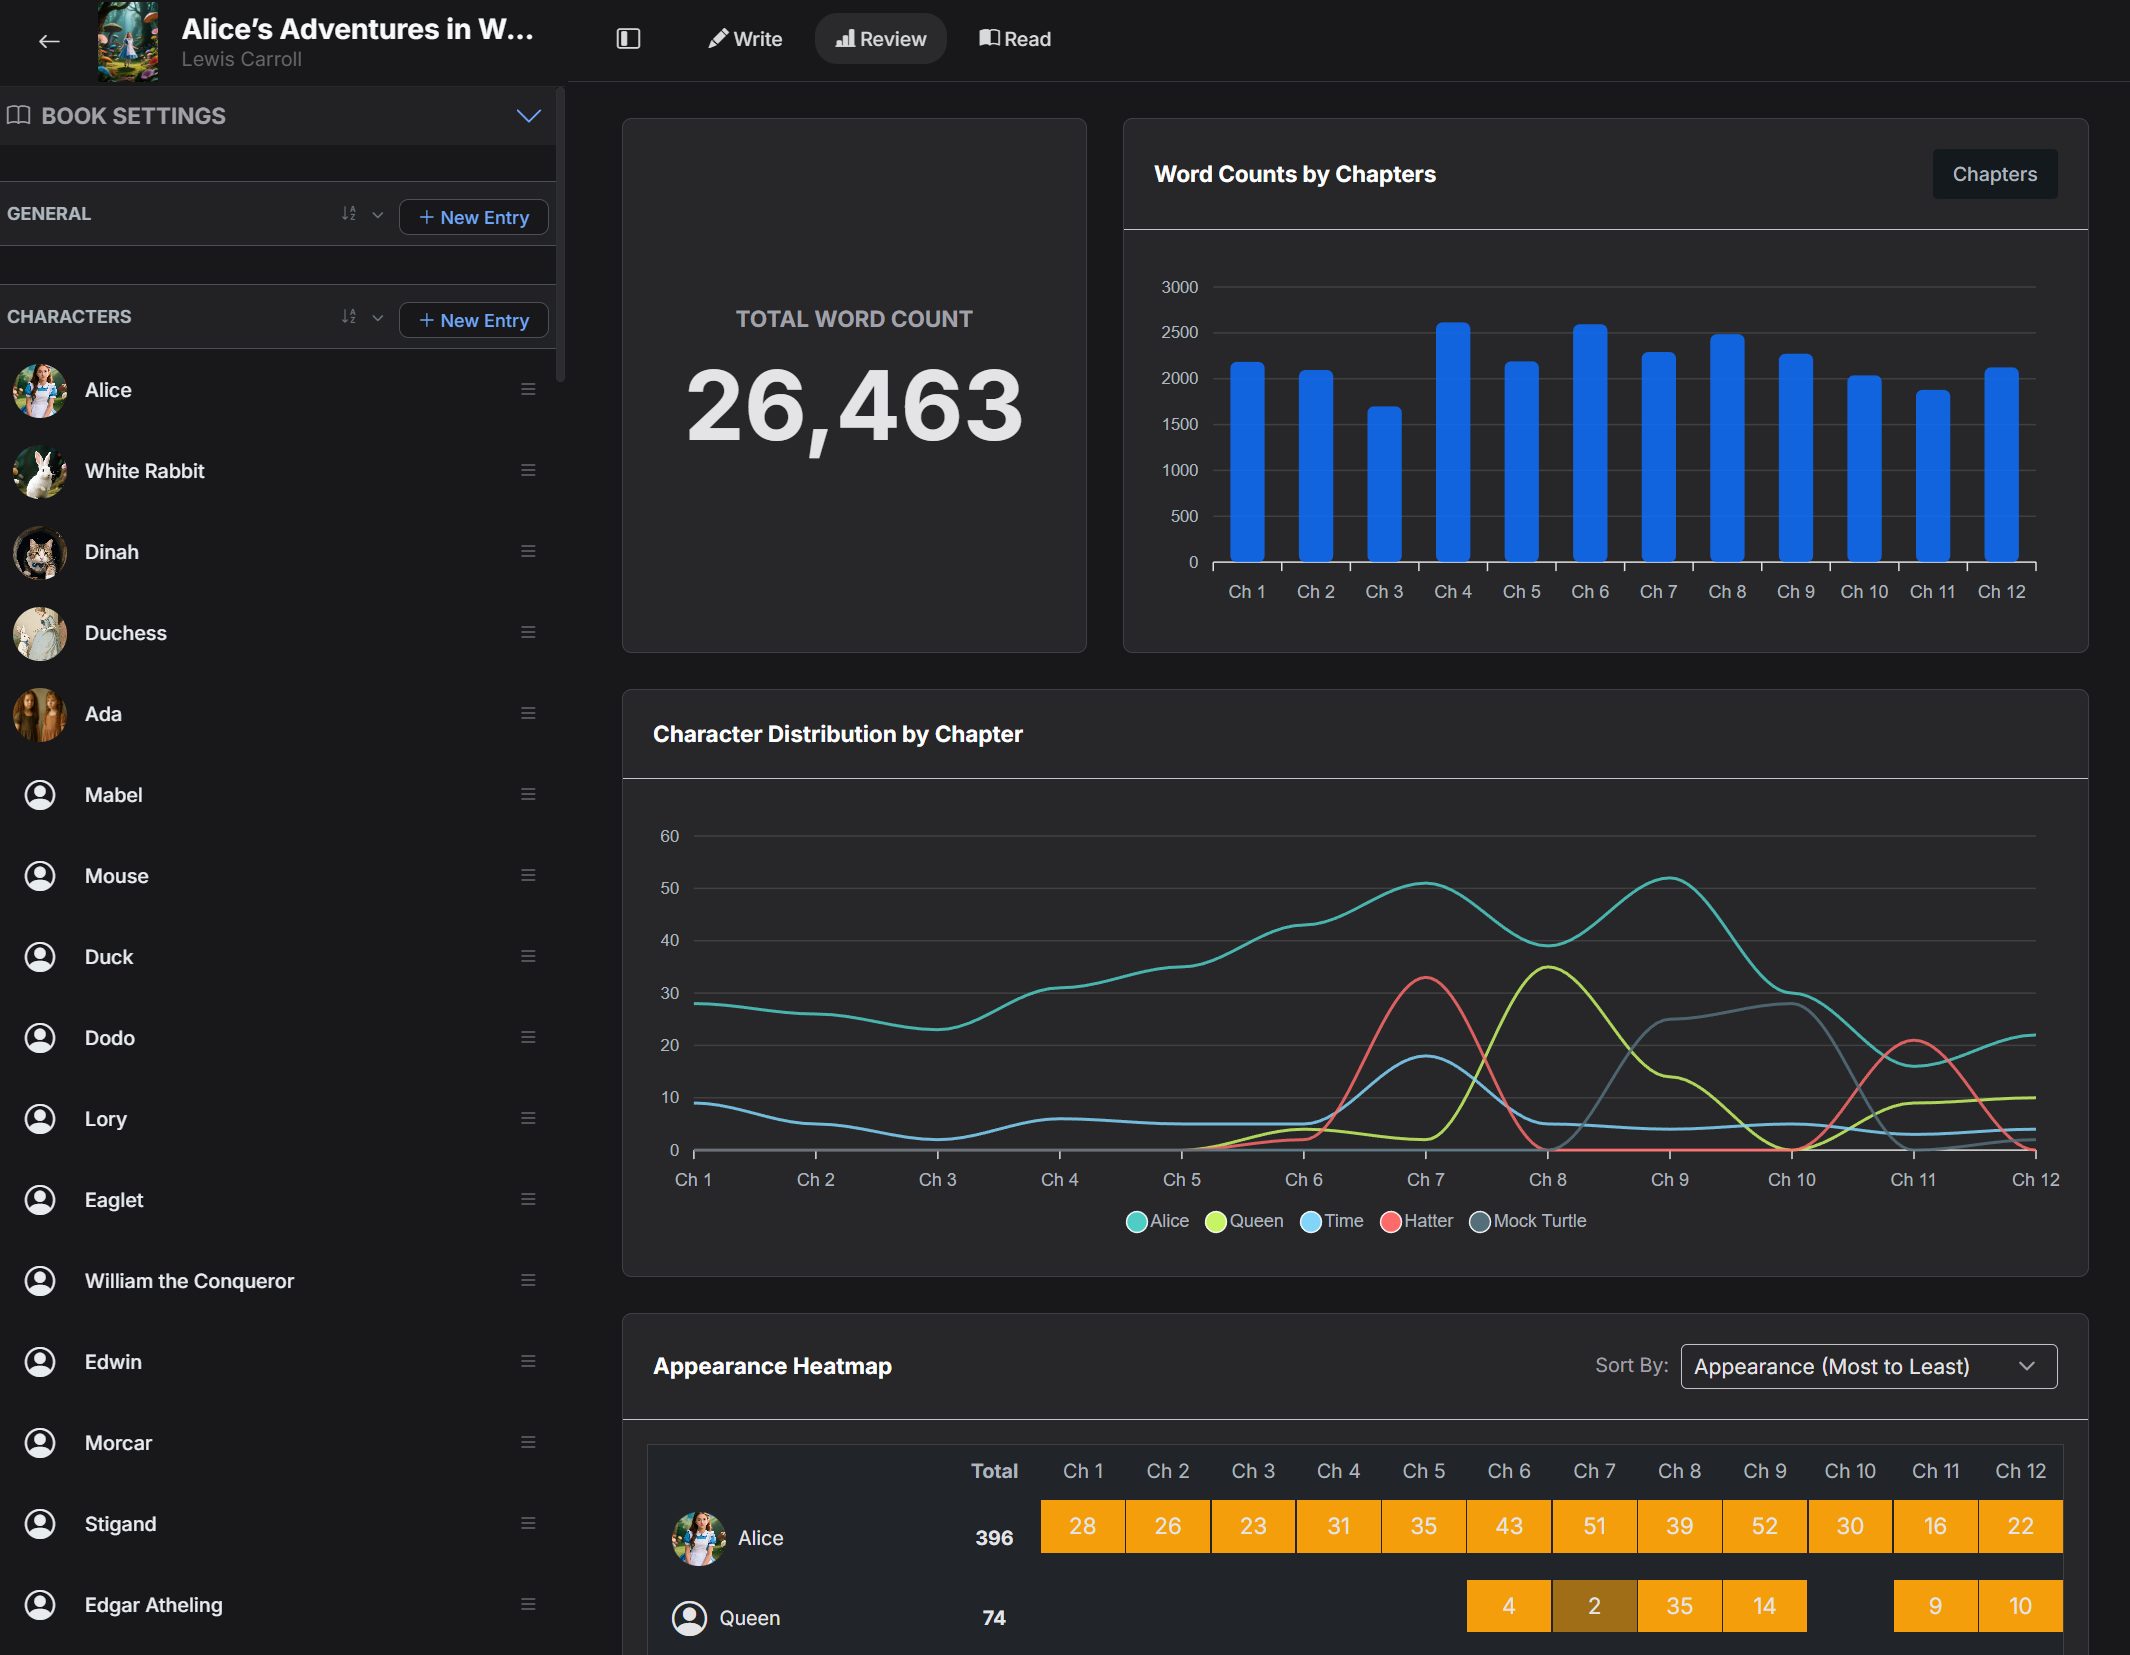The height and width of the screenshot is (1655, 2130).
Task: Click Lory row handle icon
Action: point(528,1118)
